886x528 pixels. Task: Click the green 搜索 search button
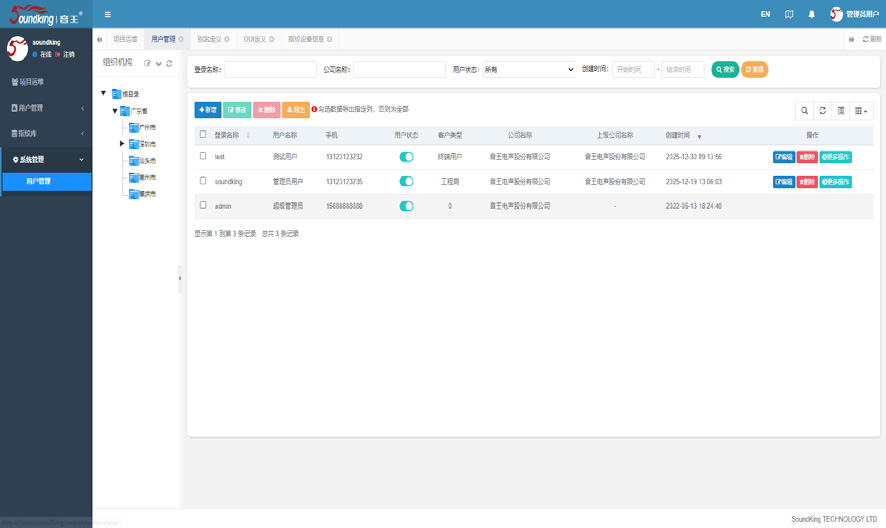725,70
